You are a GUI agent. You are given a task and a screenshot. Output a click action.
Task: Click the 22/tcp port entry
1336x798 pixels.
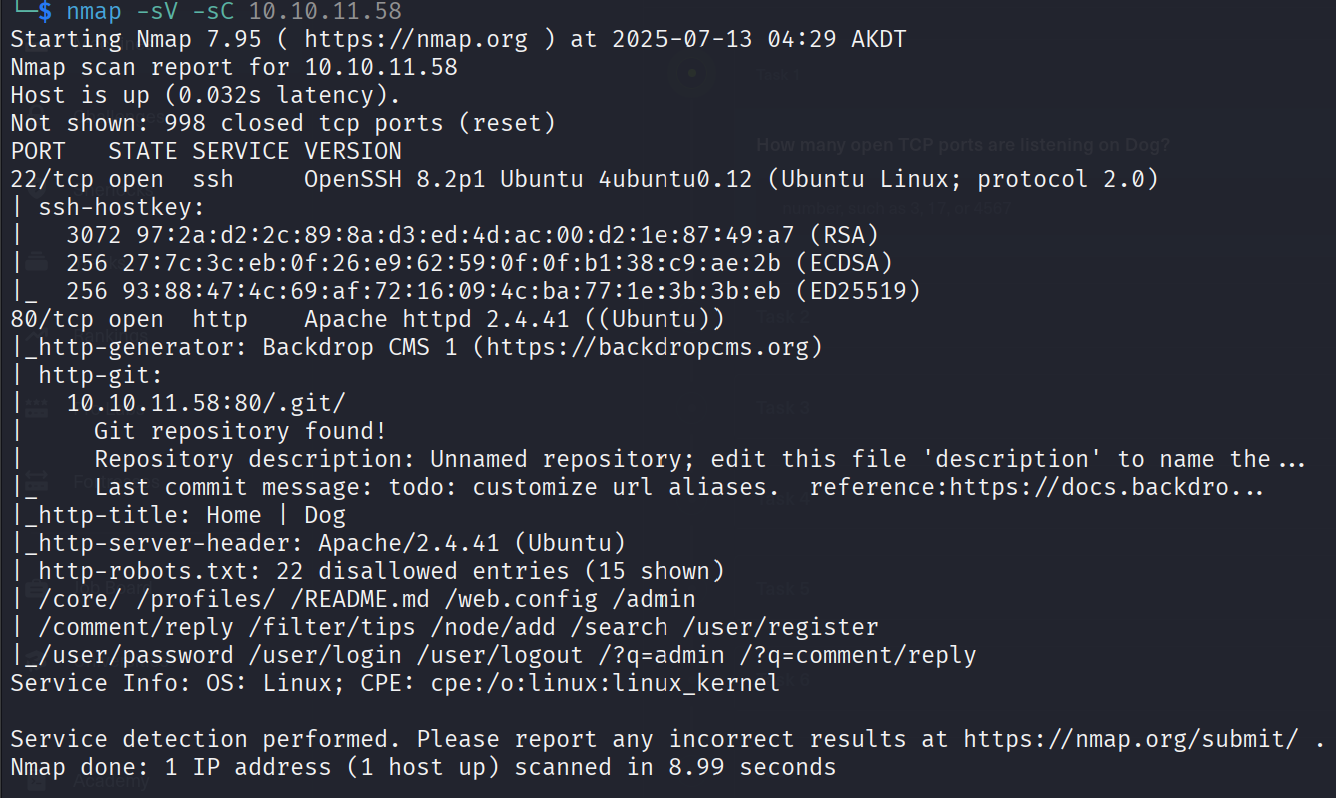pyautogui.click(x=45, y=179)
